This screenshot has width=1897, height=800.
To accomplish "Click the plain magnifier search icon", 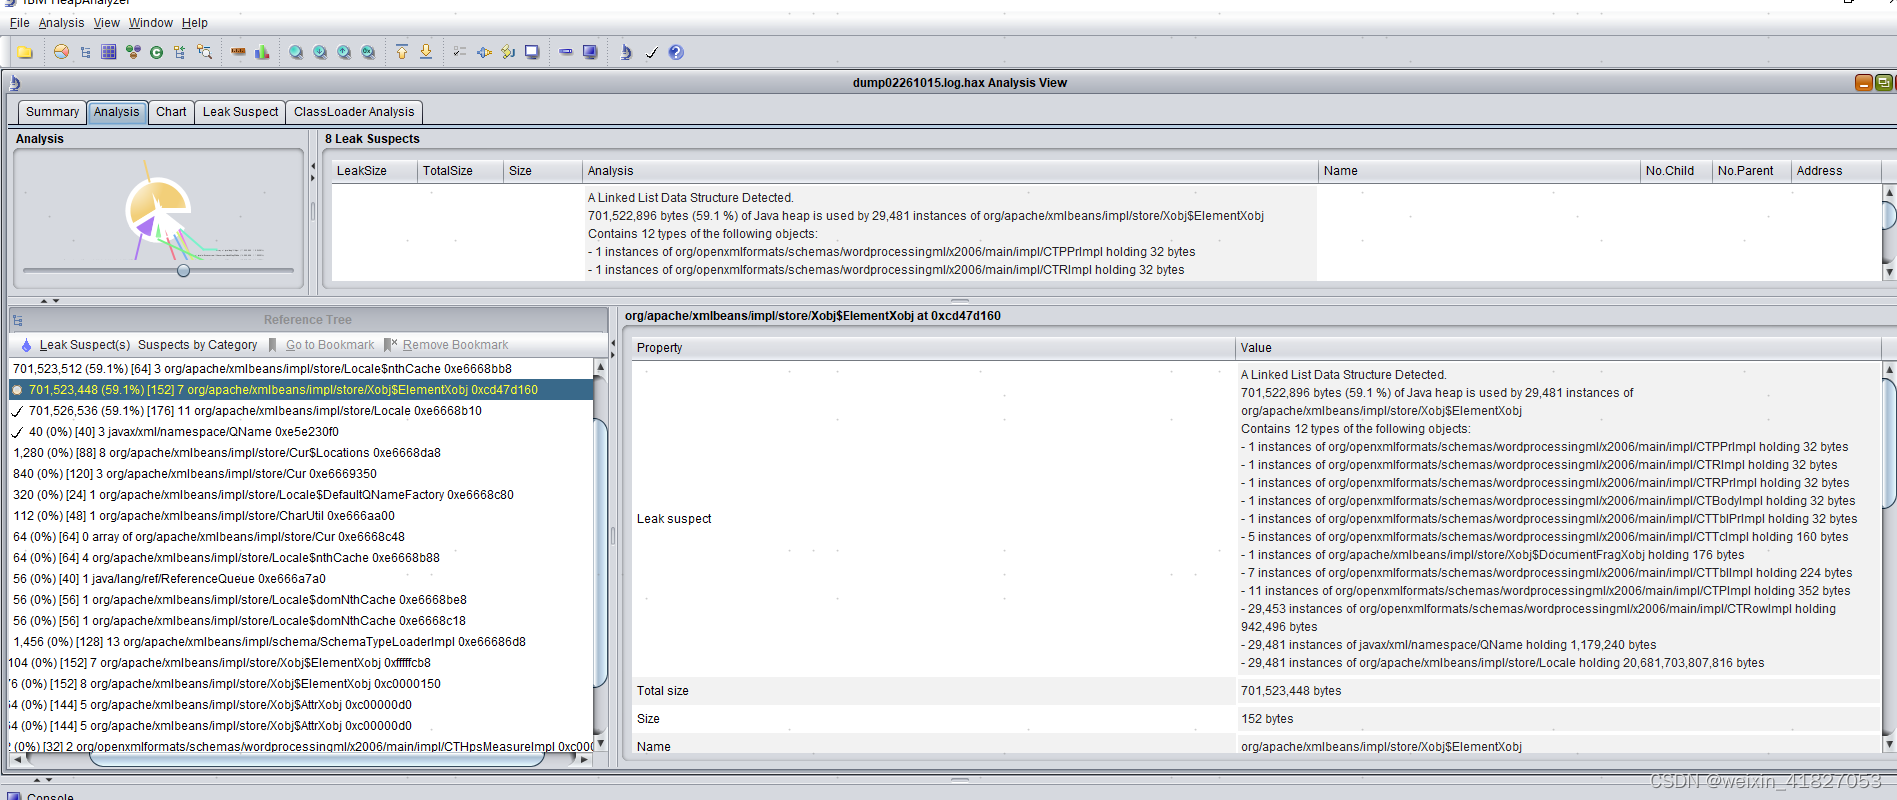I will click(x=296, y=52).
